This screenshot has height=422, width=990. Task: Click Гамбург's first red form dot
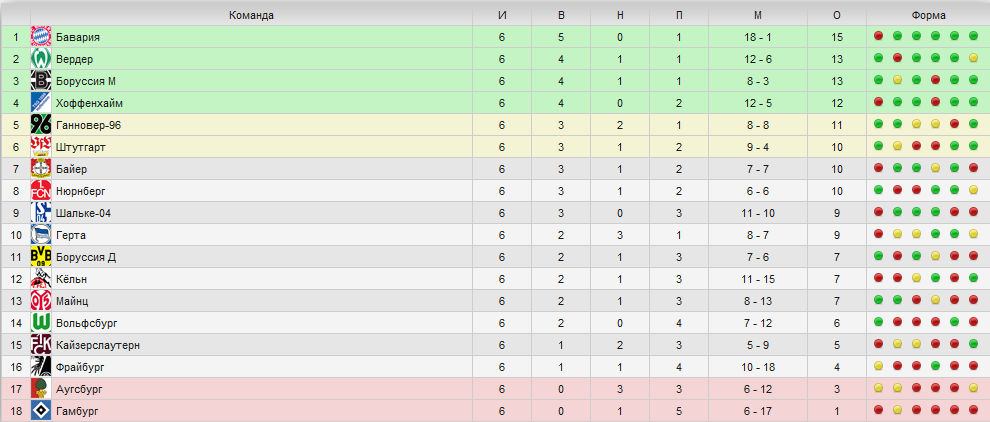click(x=878, y=411)
